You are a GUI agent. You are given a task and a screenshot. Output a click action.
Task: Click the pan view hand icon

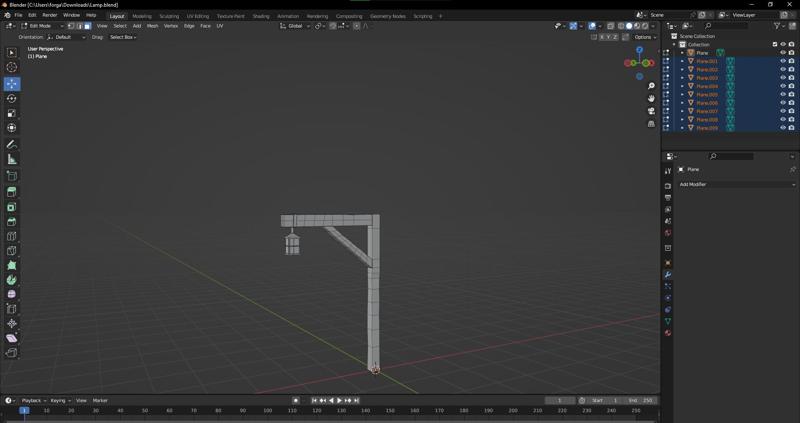pos(651,98)
